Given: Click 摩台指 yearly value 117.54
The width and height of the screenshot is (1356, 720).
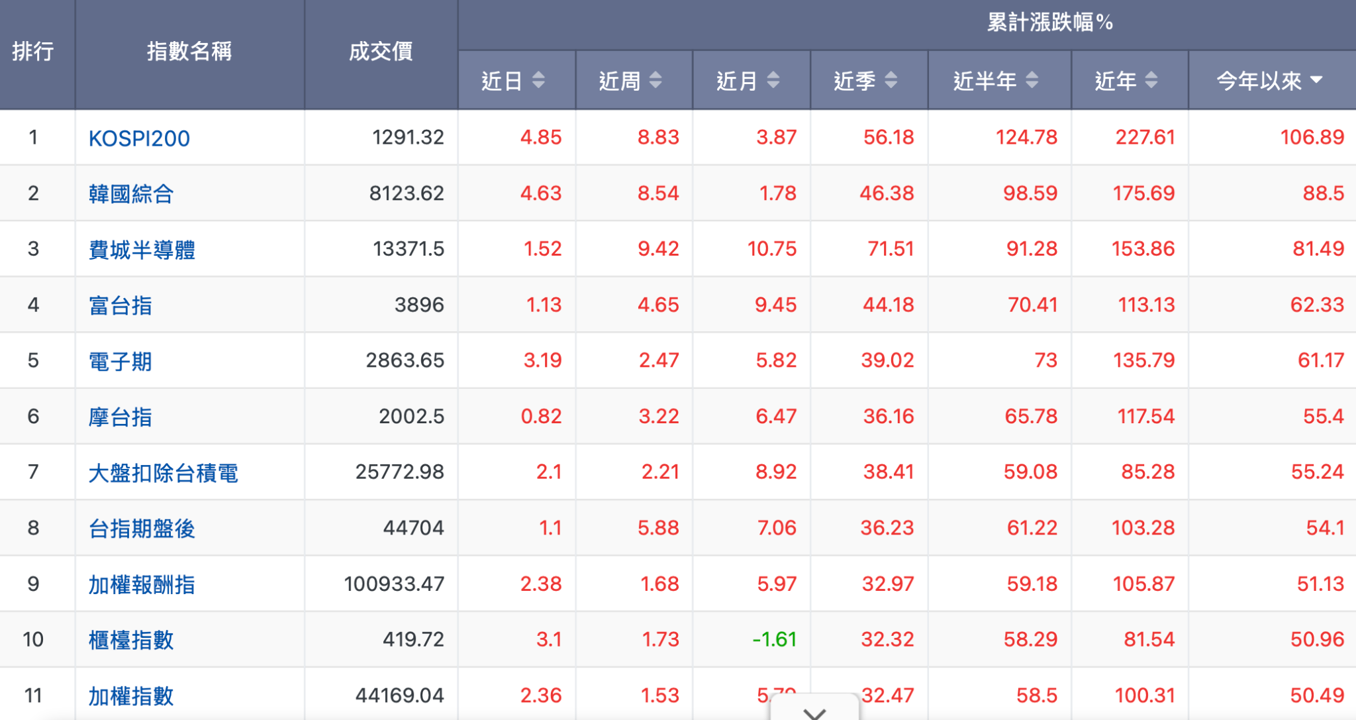Looking at the screenshot, I should pos(1146,417).
